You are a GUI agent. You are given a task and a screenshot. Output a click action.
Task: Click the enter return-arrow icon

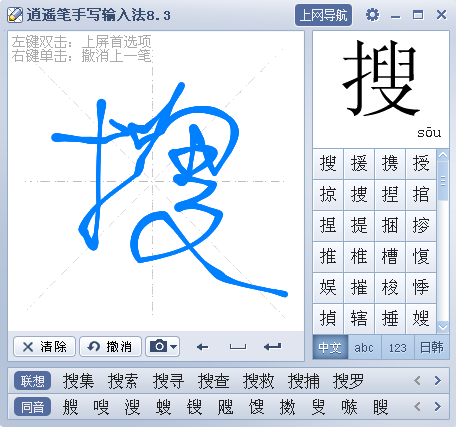click(272, 347)
